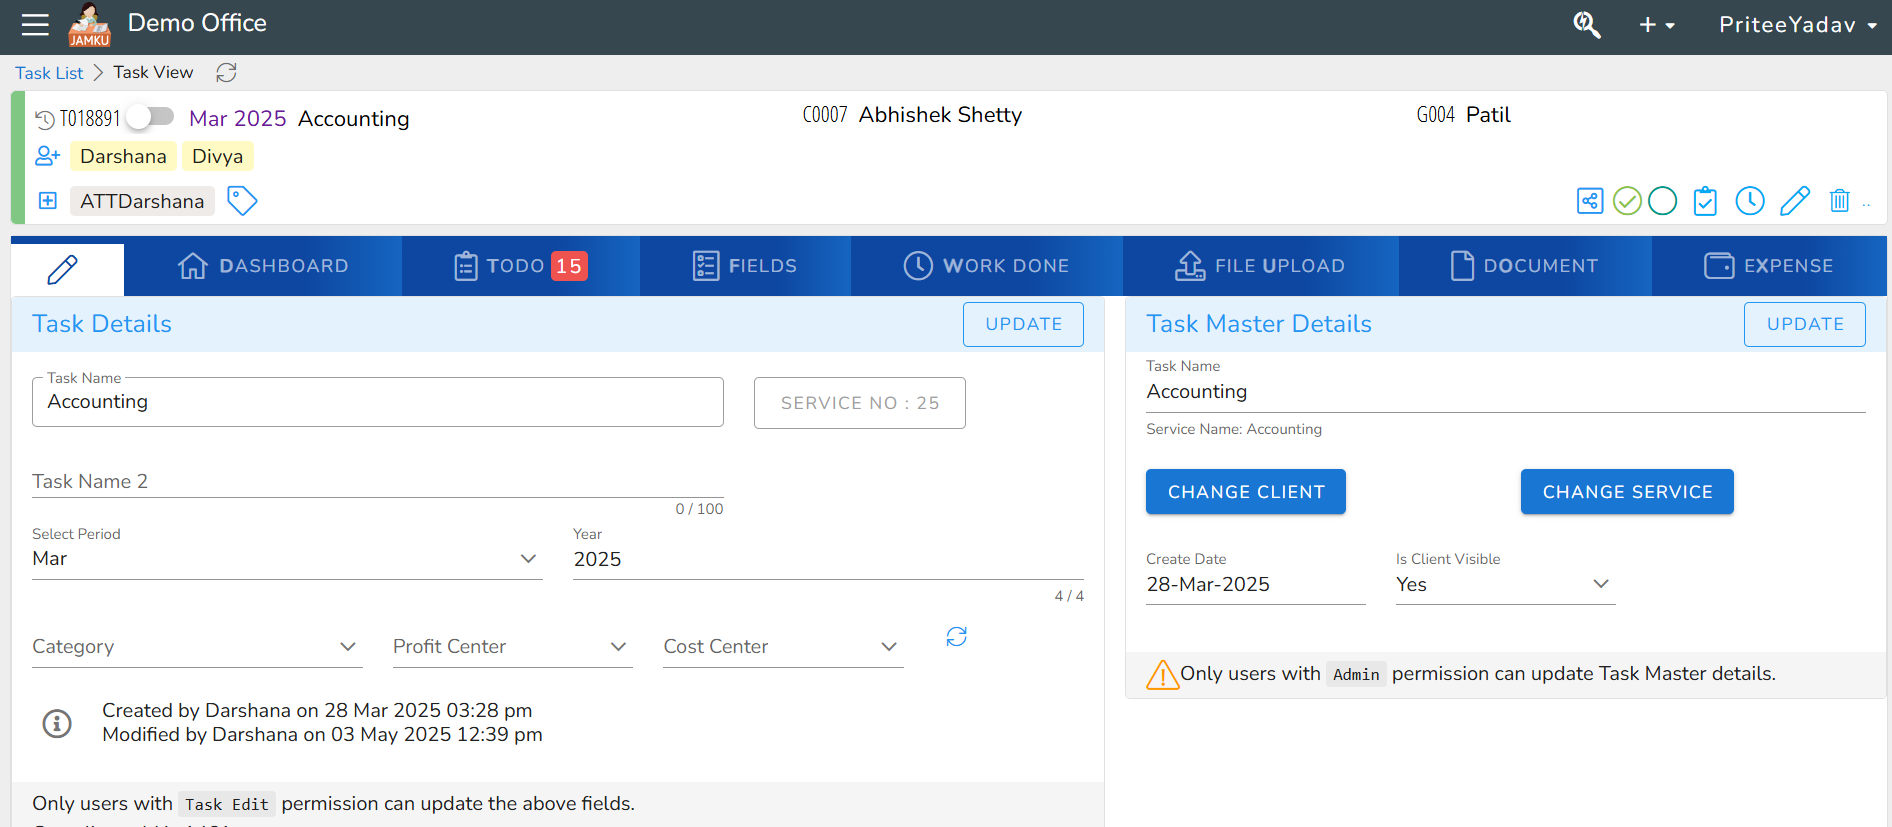Open the PriteeYadav user menu
Screen dimensions: 1892x827
point(1797,25)
